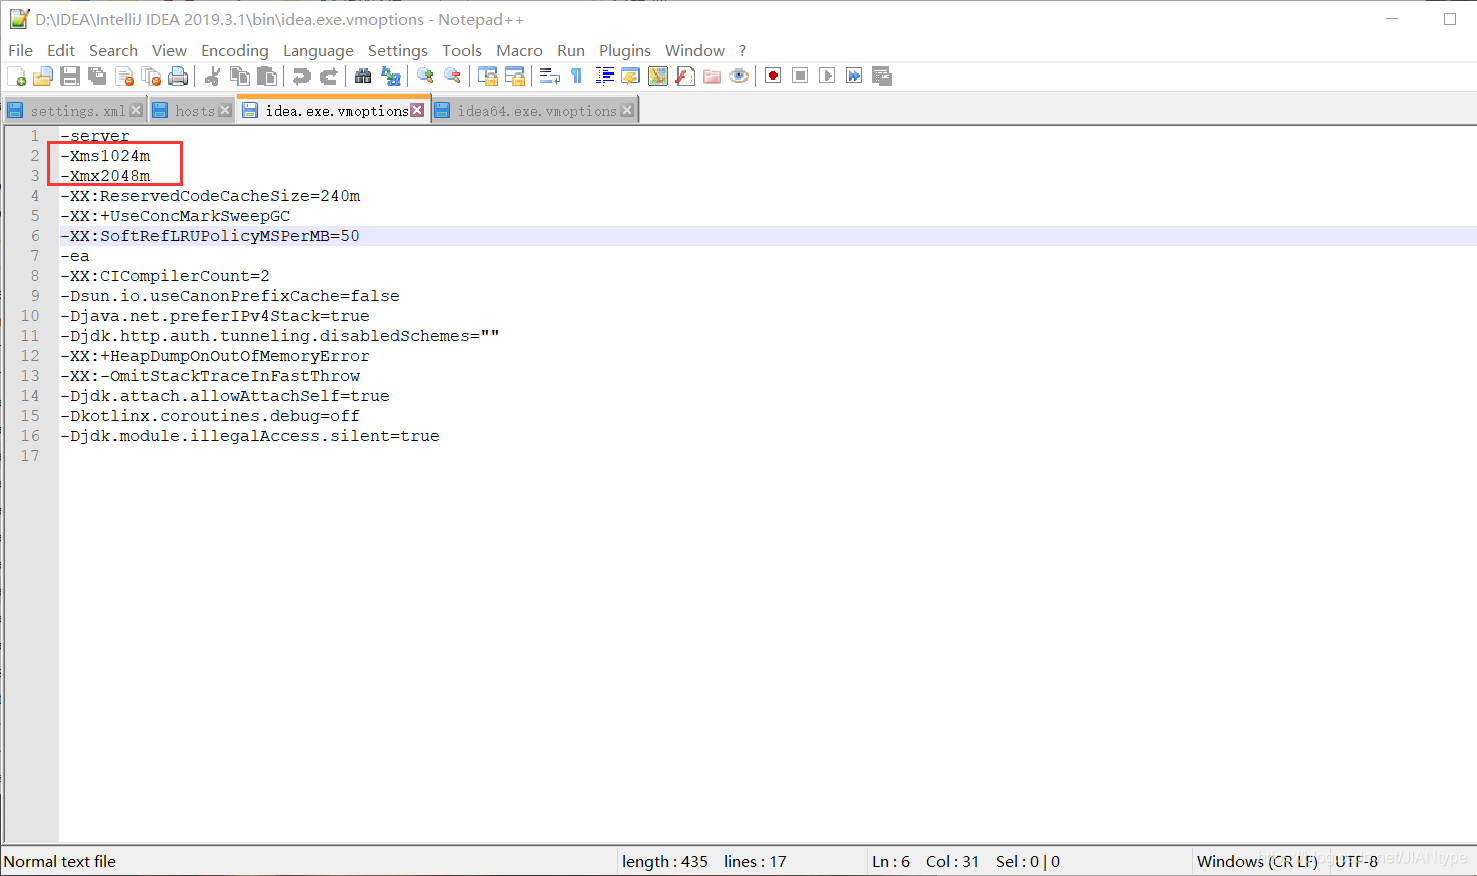Open the Macro menu
The width and height of the screenshot is (1477, 876).
[519, 50]
